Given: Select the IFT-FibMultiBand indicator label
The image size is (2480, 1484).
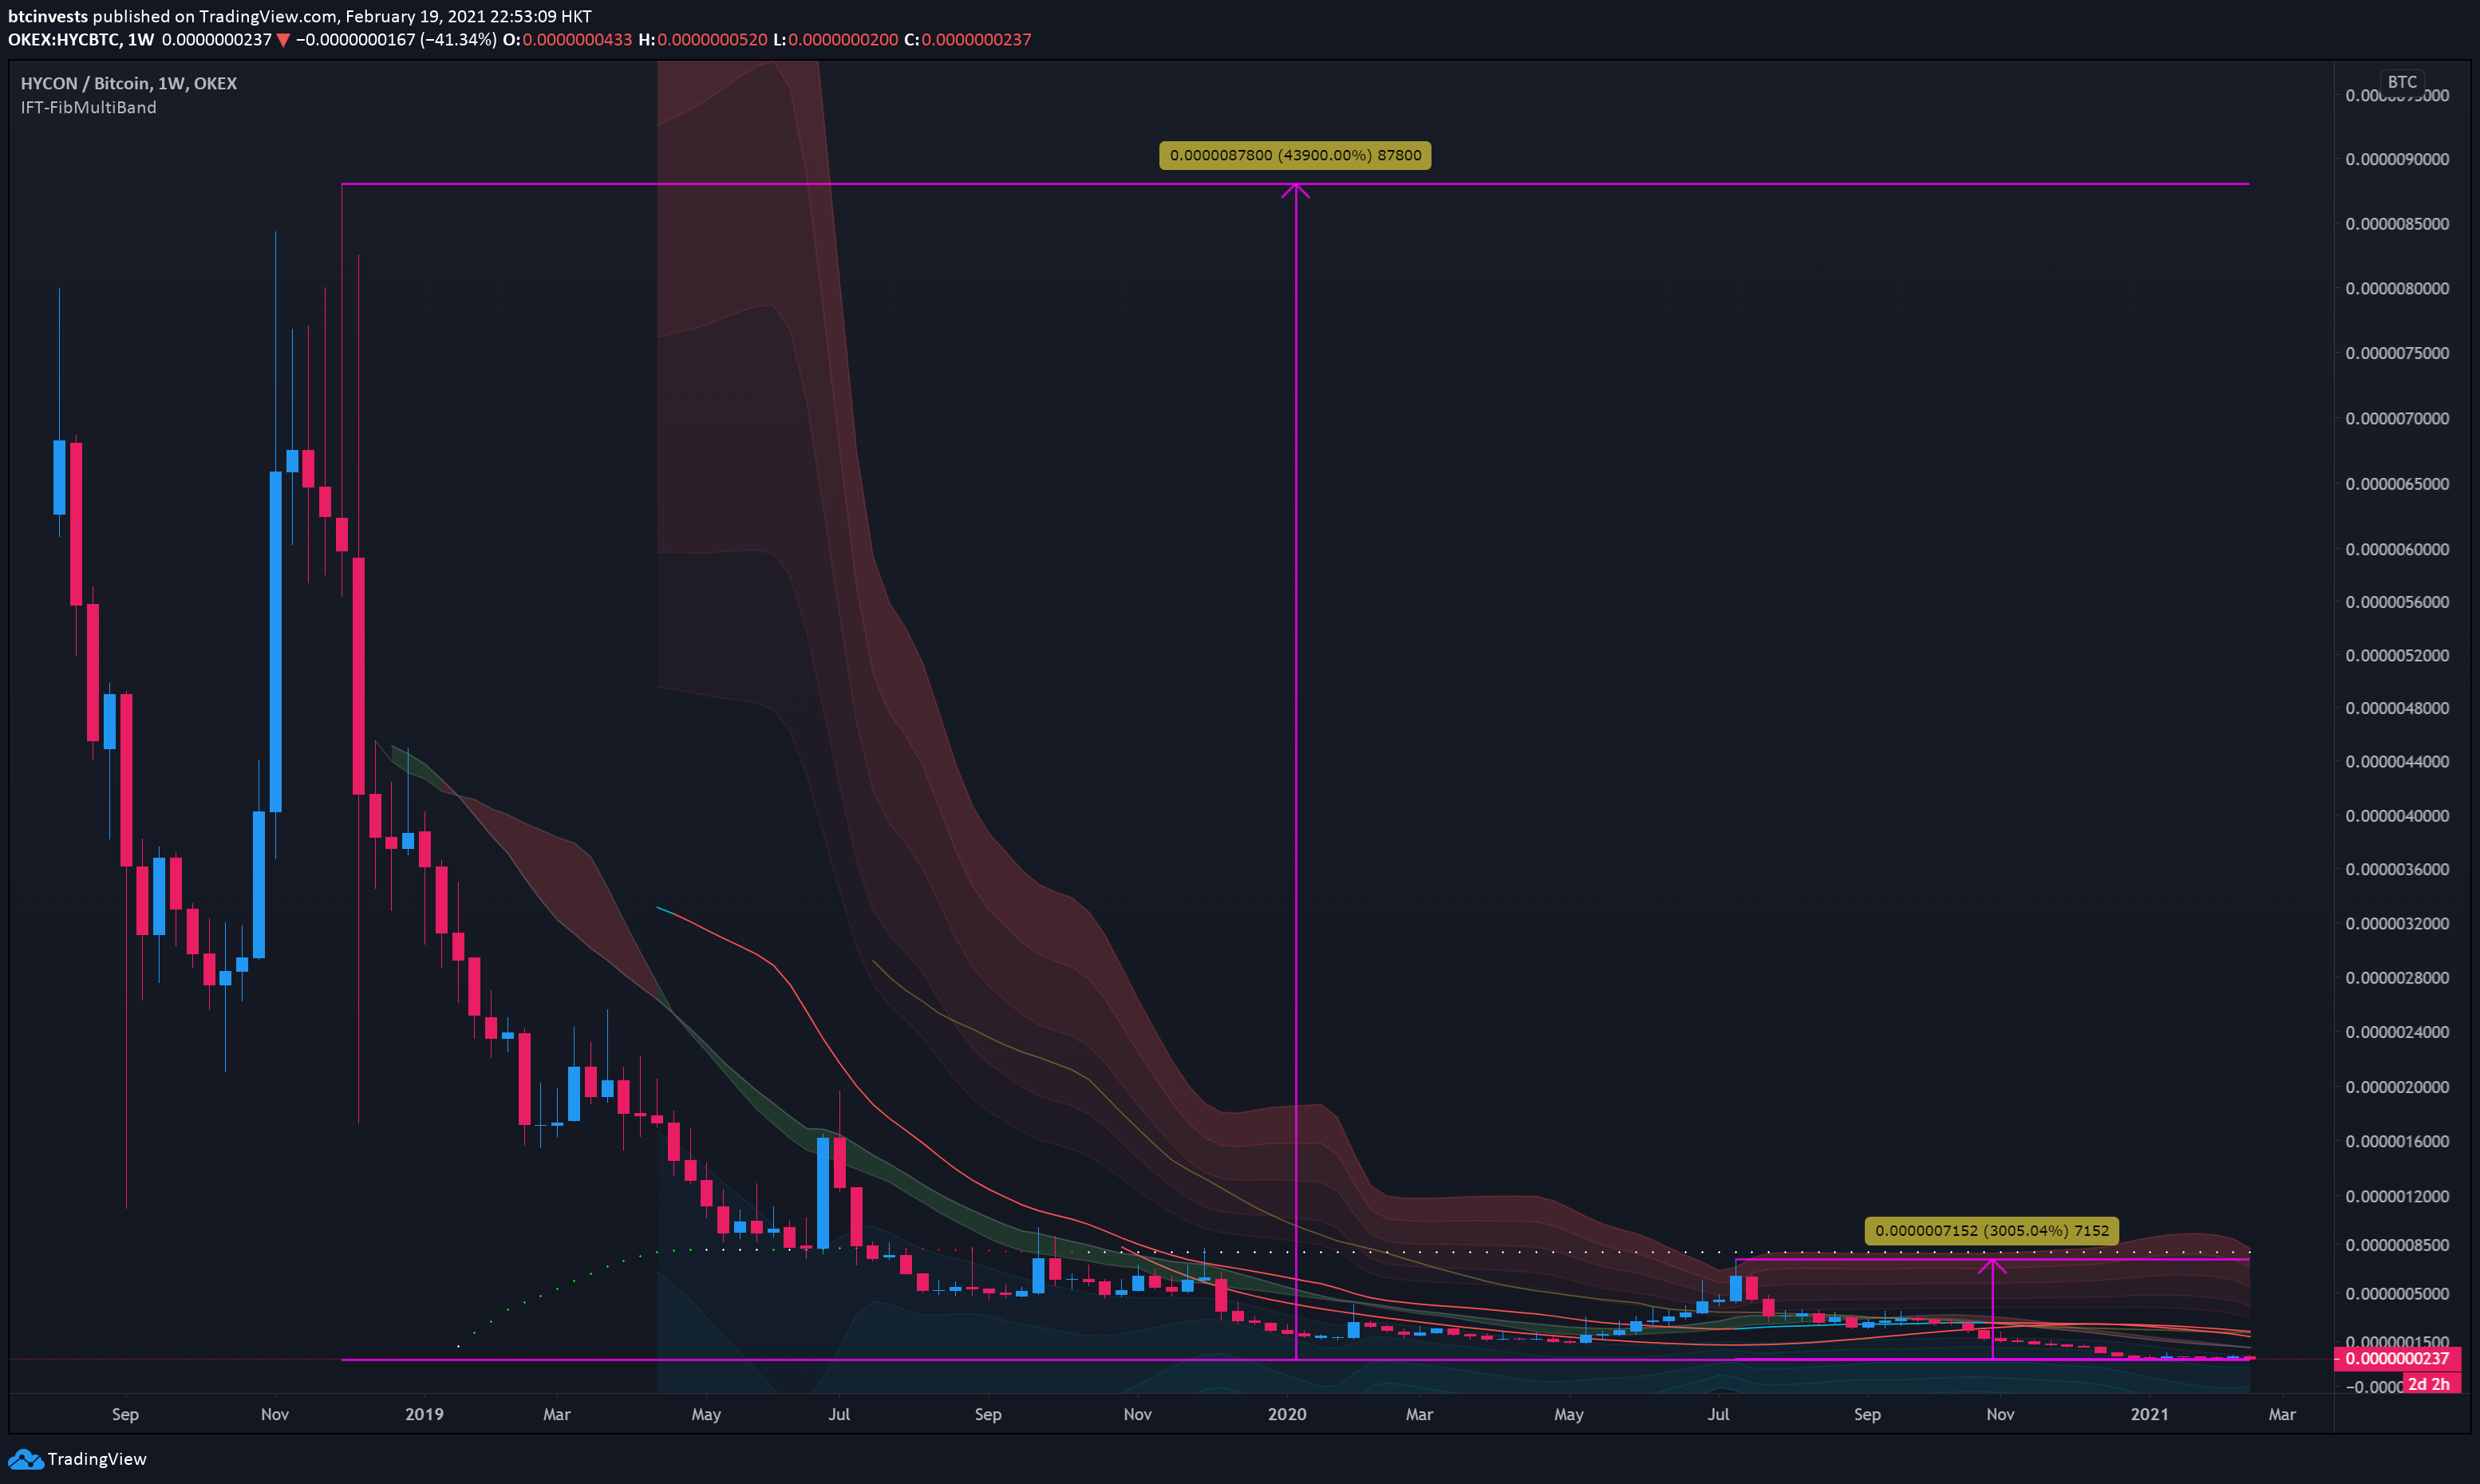Looking at the screenshot, I should [88, 107].
